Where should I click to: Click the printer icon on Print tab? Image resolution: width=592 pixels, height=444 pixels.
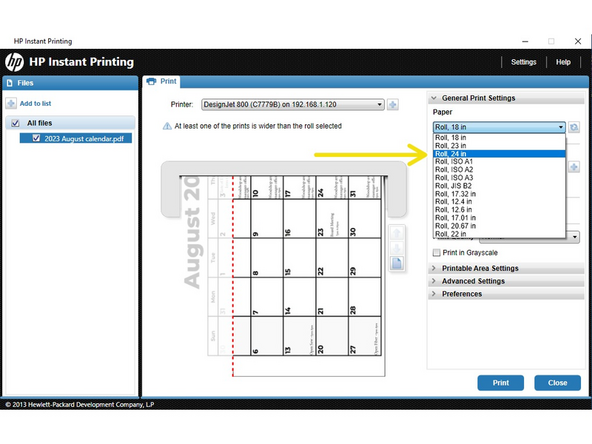[151, 81]
